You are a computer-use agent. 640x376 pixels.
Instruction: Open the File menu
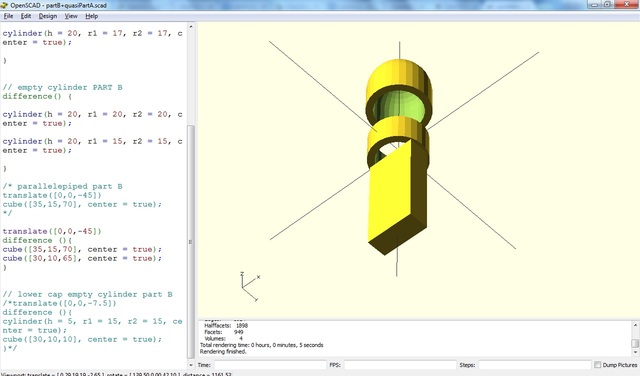8,16
